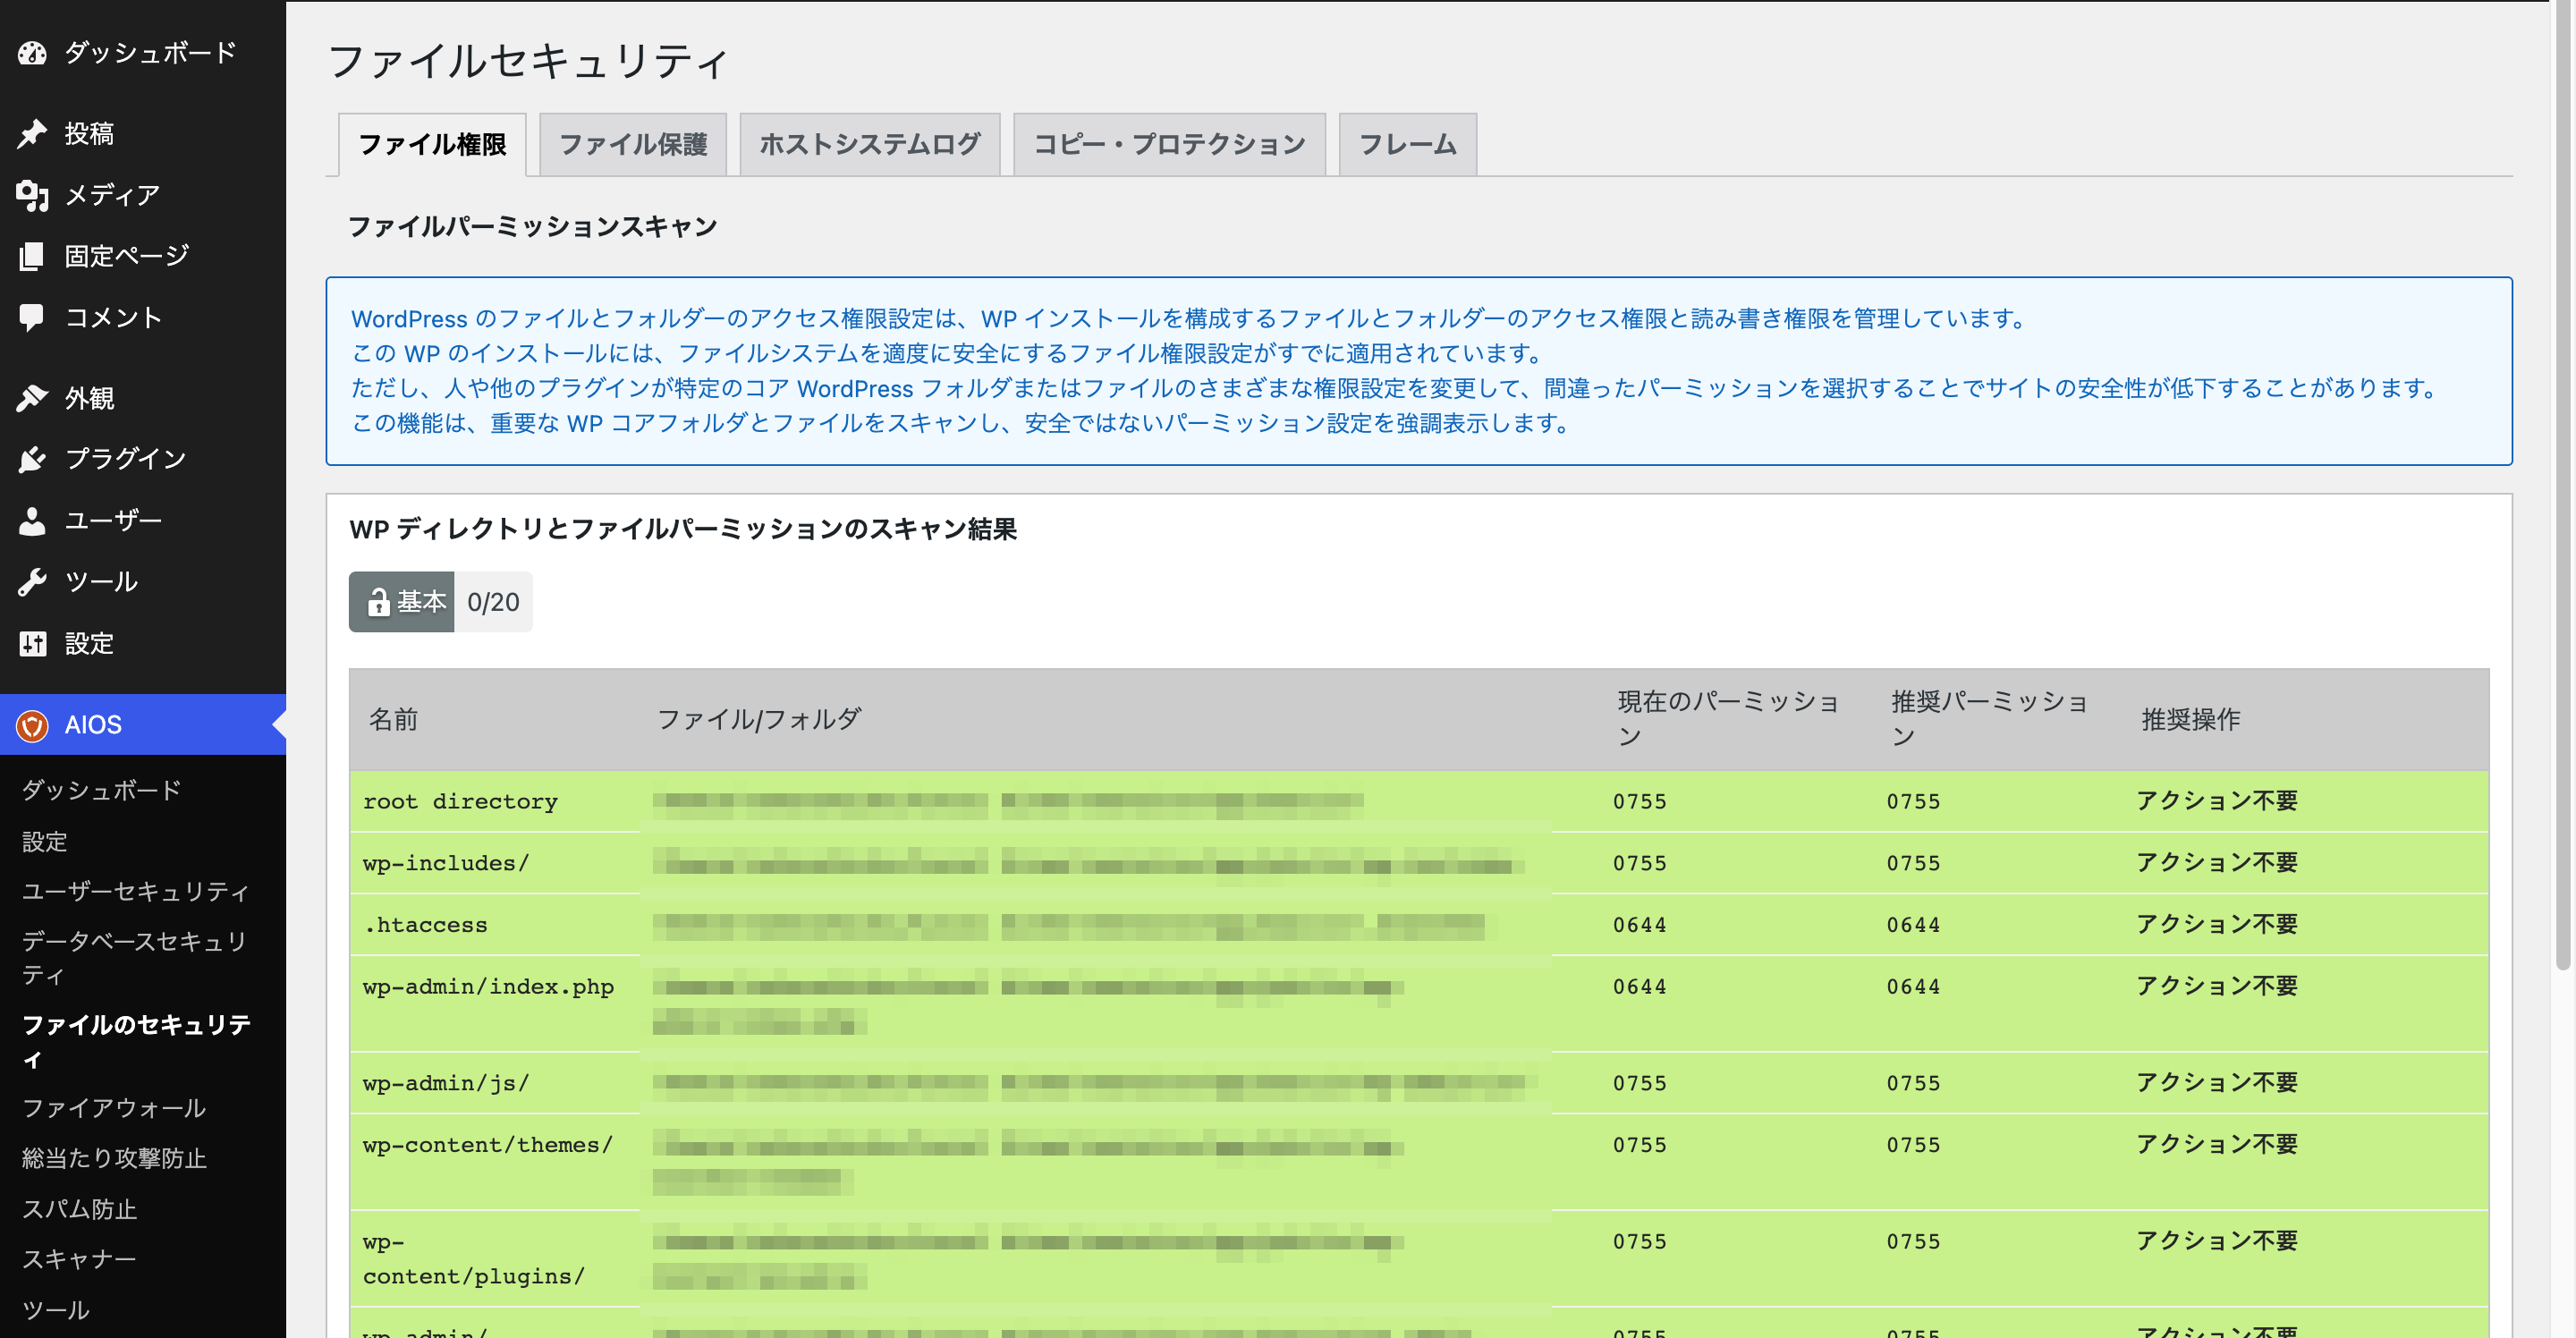The image size is (2576, 1338).
Task: Click the wp-content/plugins/ row name
Action: coord(473,1259)
